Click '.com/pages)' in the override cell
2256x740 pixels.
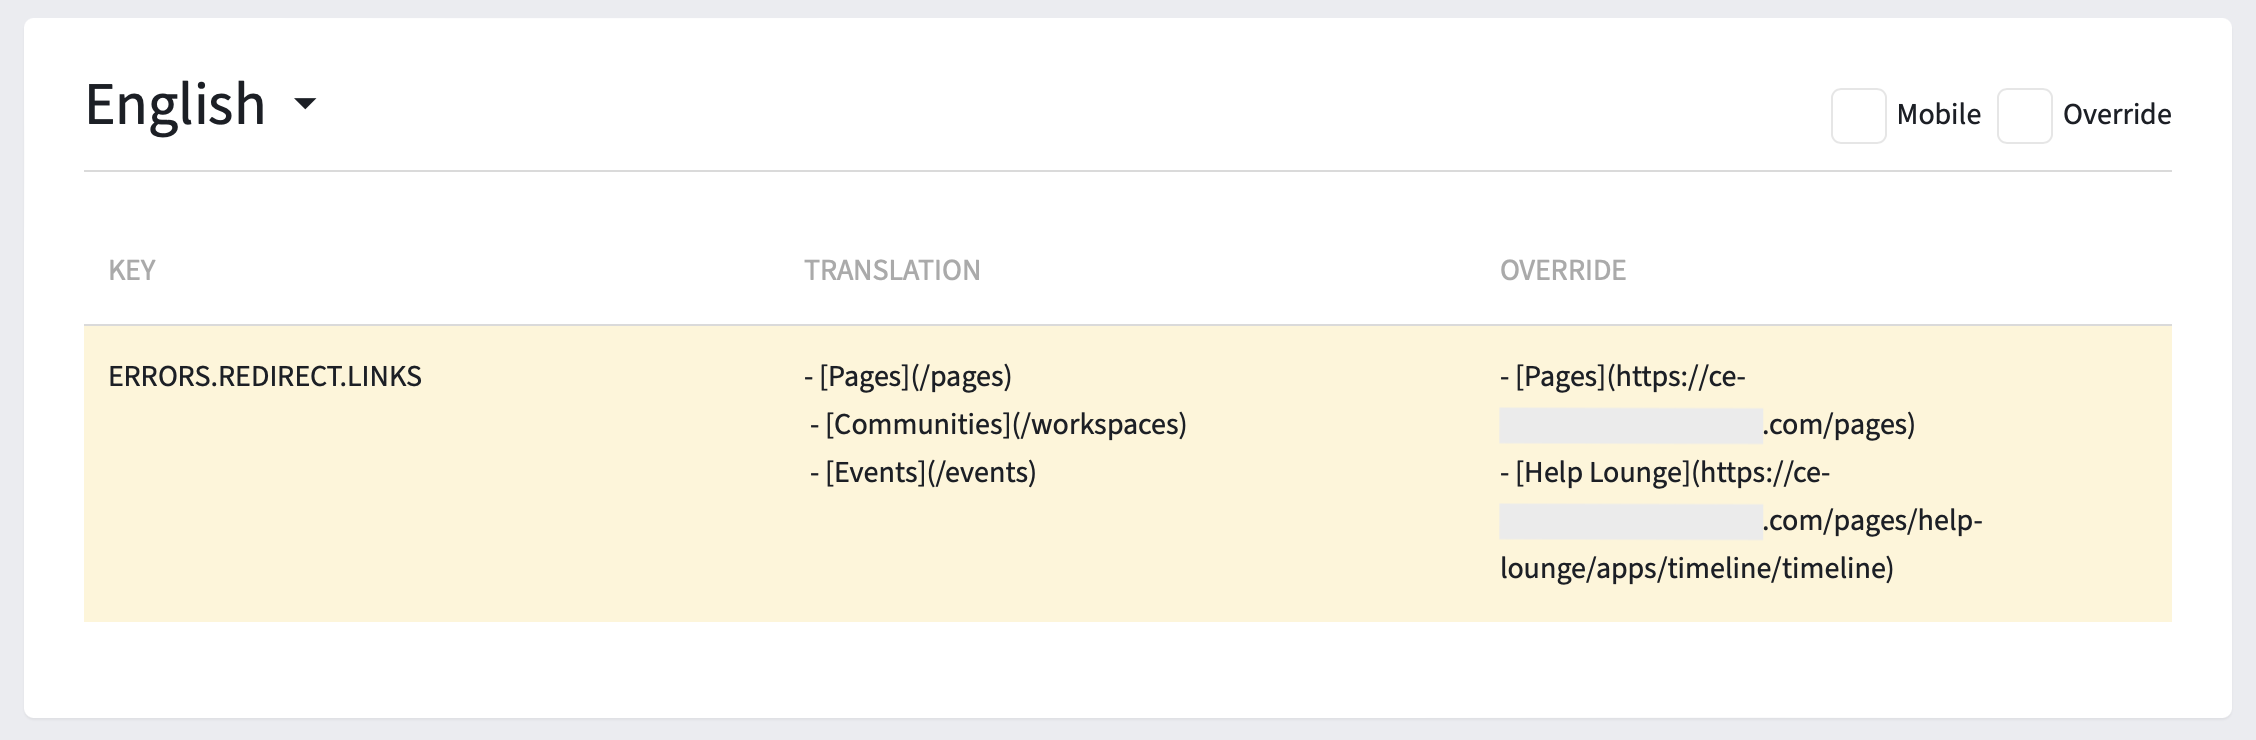coord(1839,424)
